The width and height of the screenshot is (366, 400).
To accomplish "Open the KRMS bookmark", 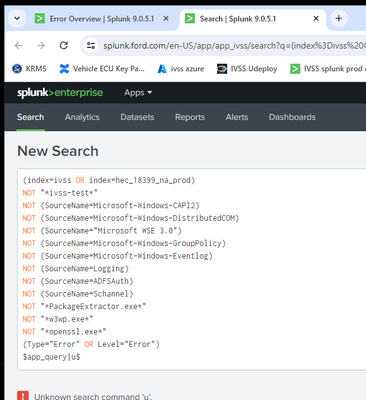I will 29,69.
